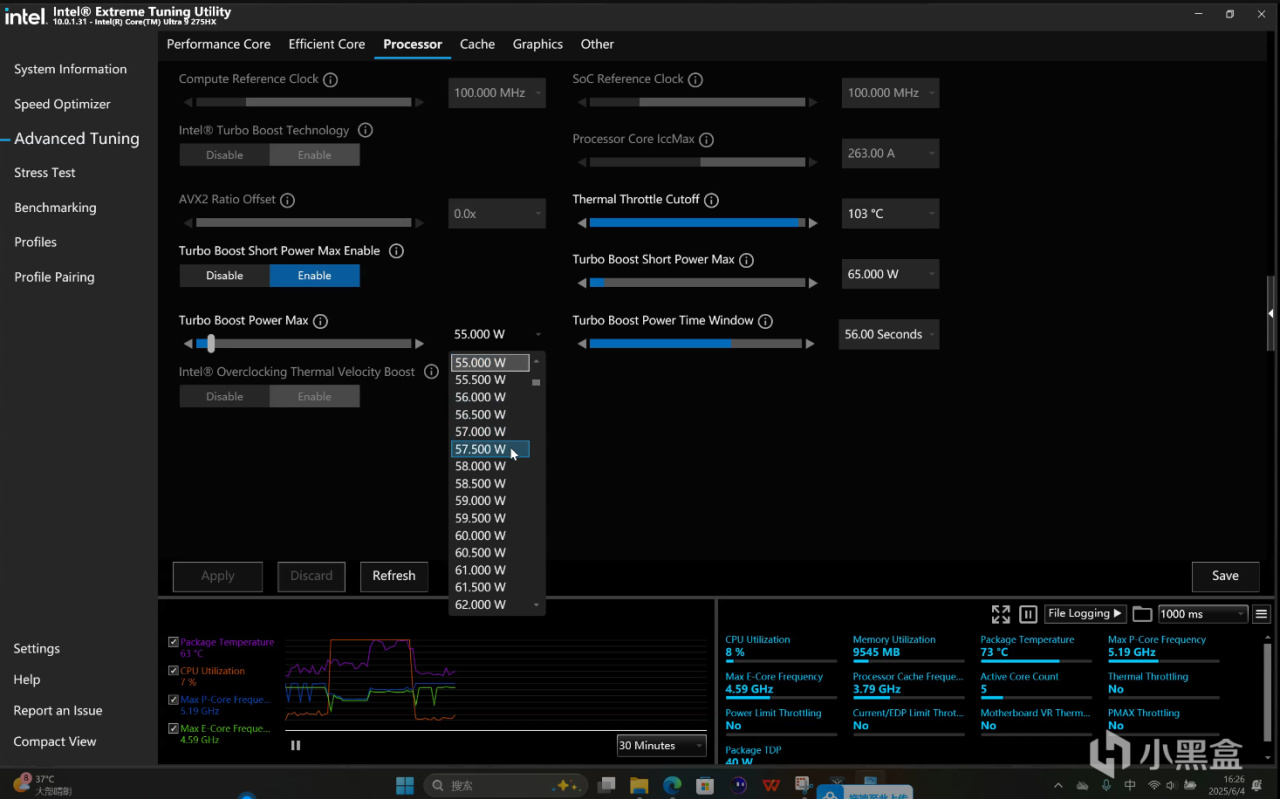Open Thermal Throttle Cutoff info icon
Screen dimensions: 1280x799
tap(711, 200)
